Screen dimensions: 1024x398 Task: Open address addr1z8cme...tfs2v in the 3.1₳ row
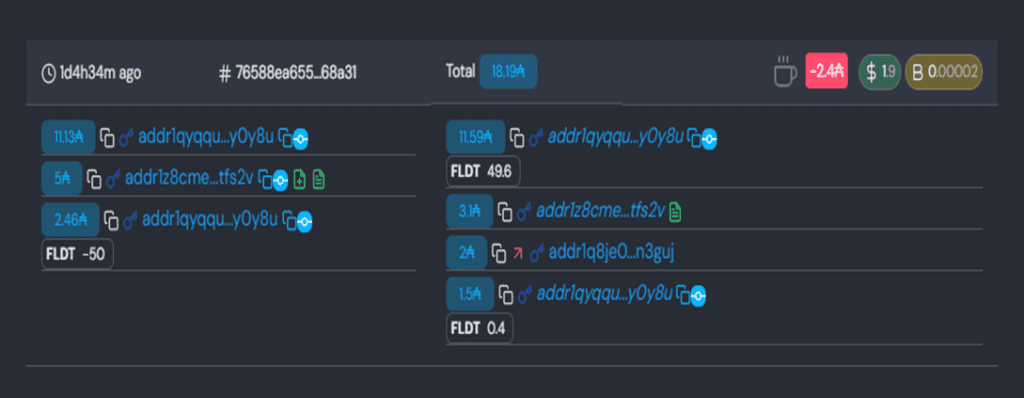pyautogui.click(x=600, y=210)
